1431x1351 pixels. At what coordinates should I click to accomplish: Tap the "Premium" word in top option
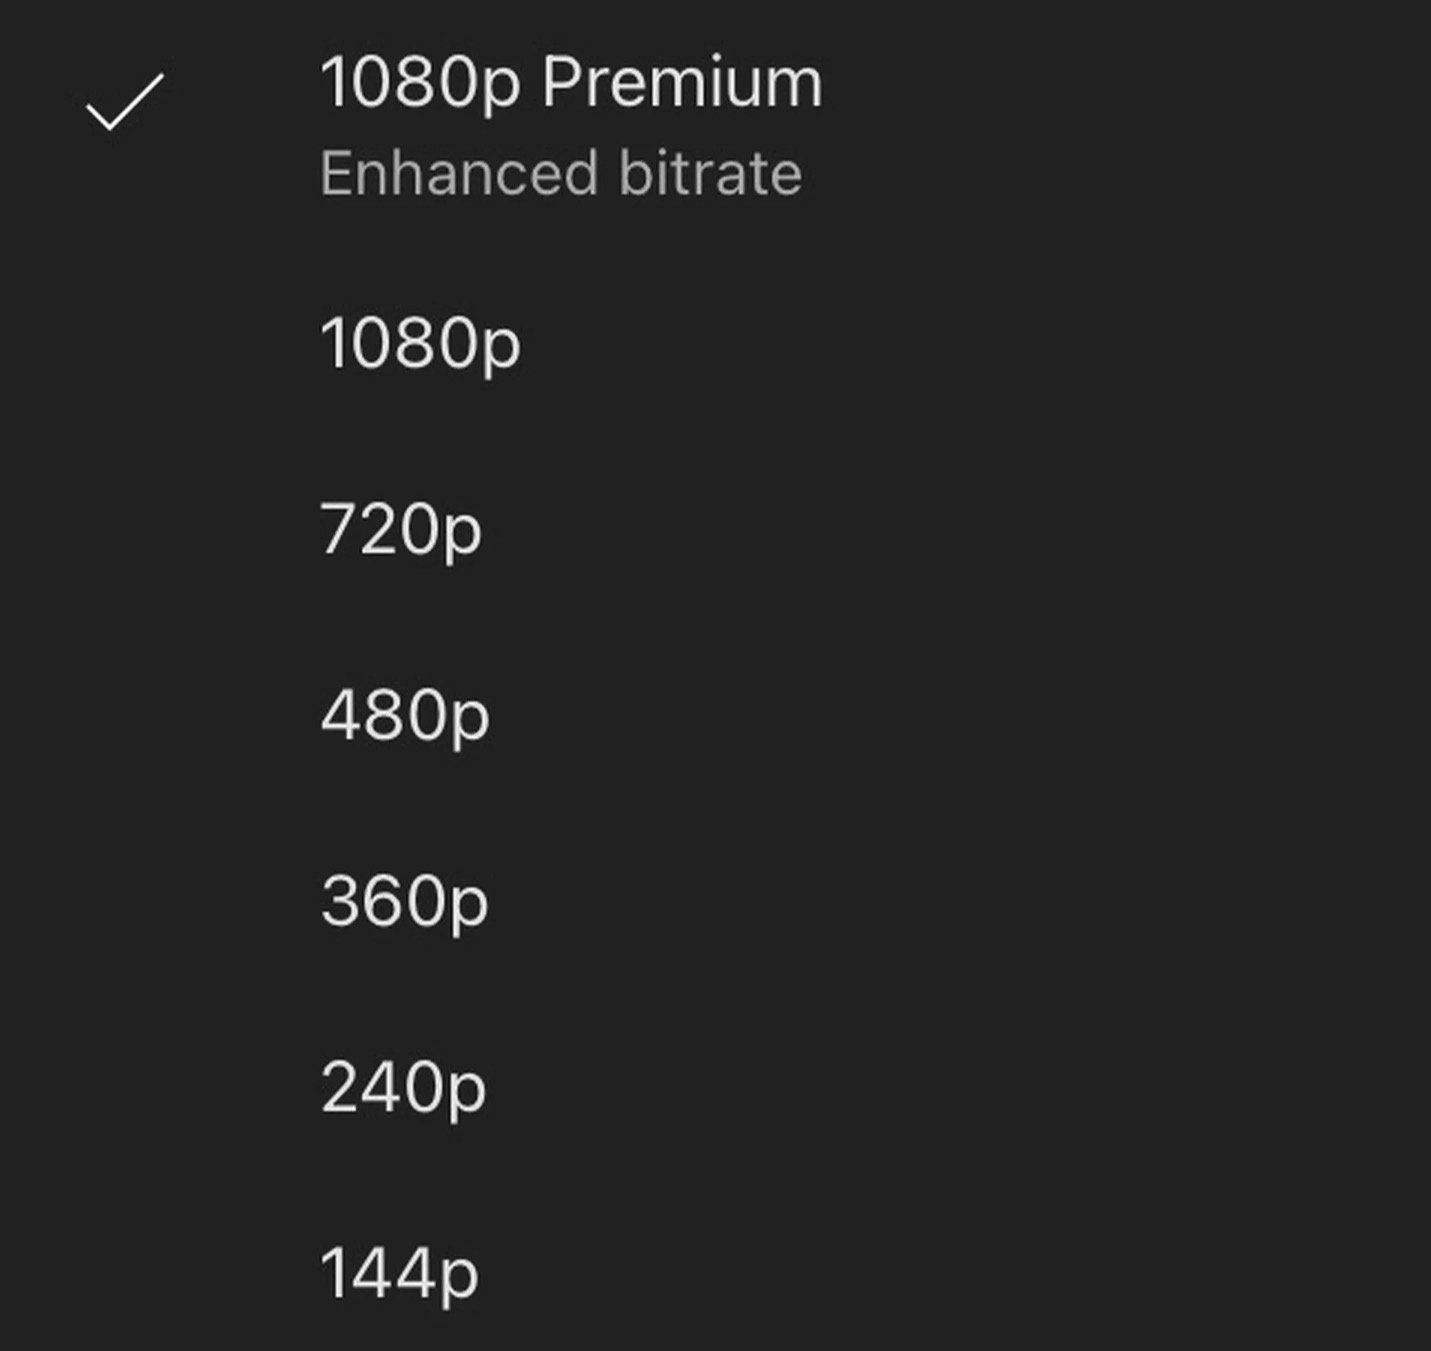click(x=682, y=83)
